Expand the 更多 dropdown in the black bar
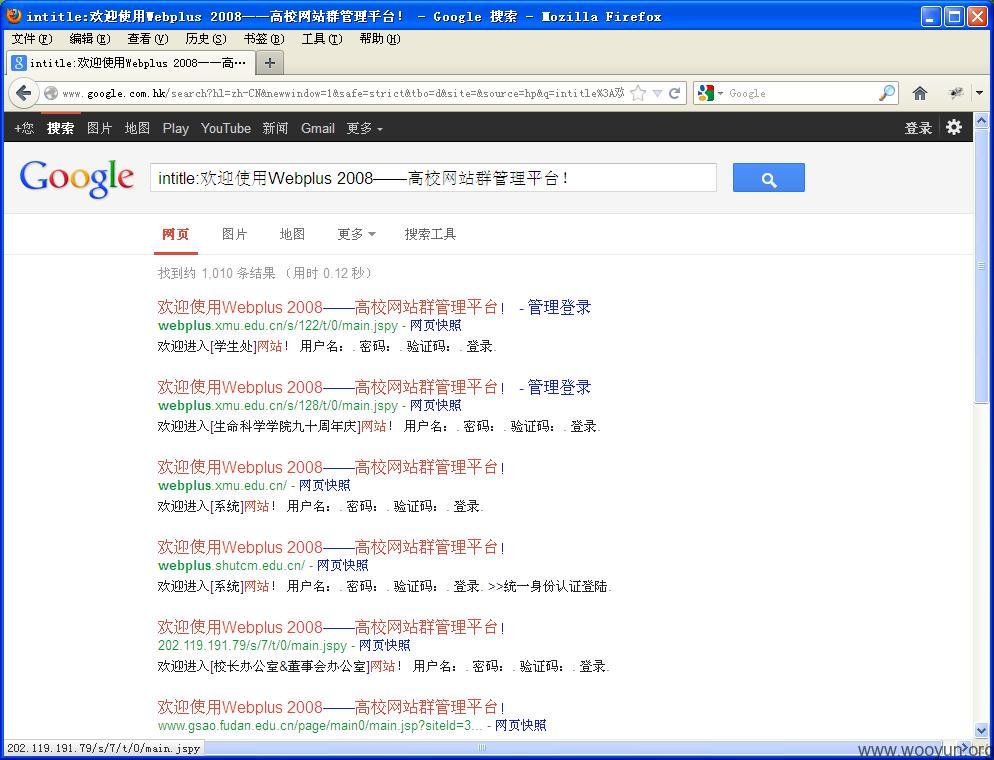 tap(365, 128)
